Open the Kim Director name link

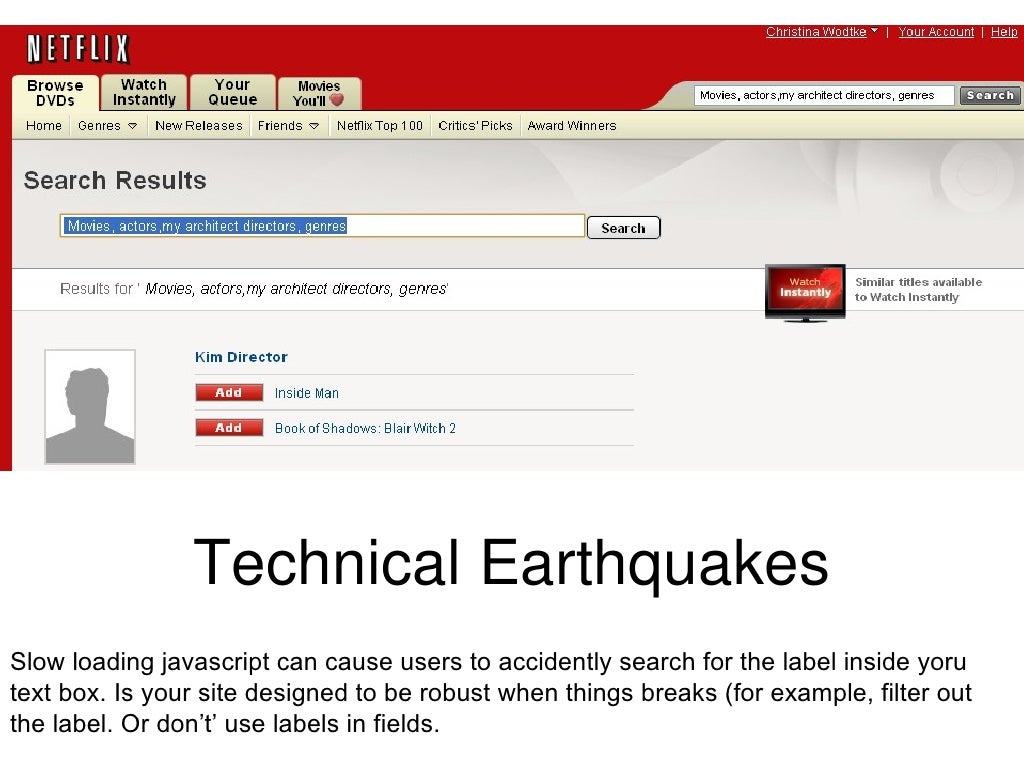241,357
